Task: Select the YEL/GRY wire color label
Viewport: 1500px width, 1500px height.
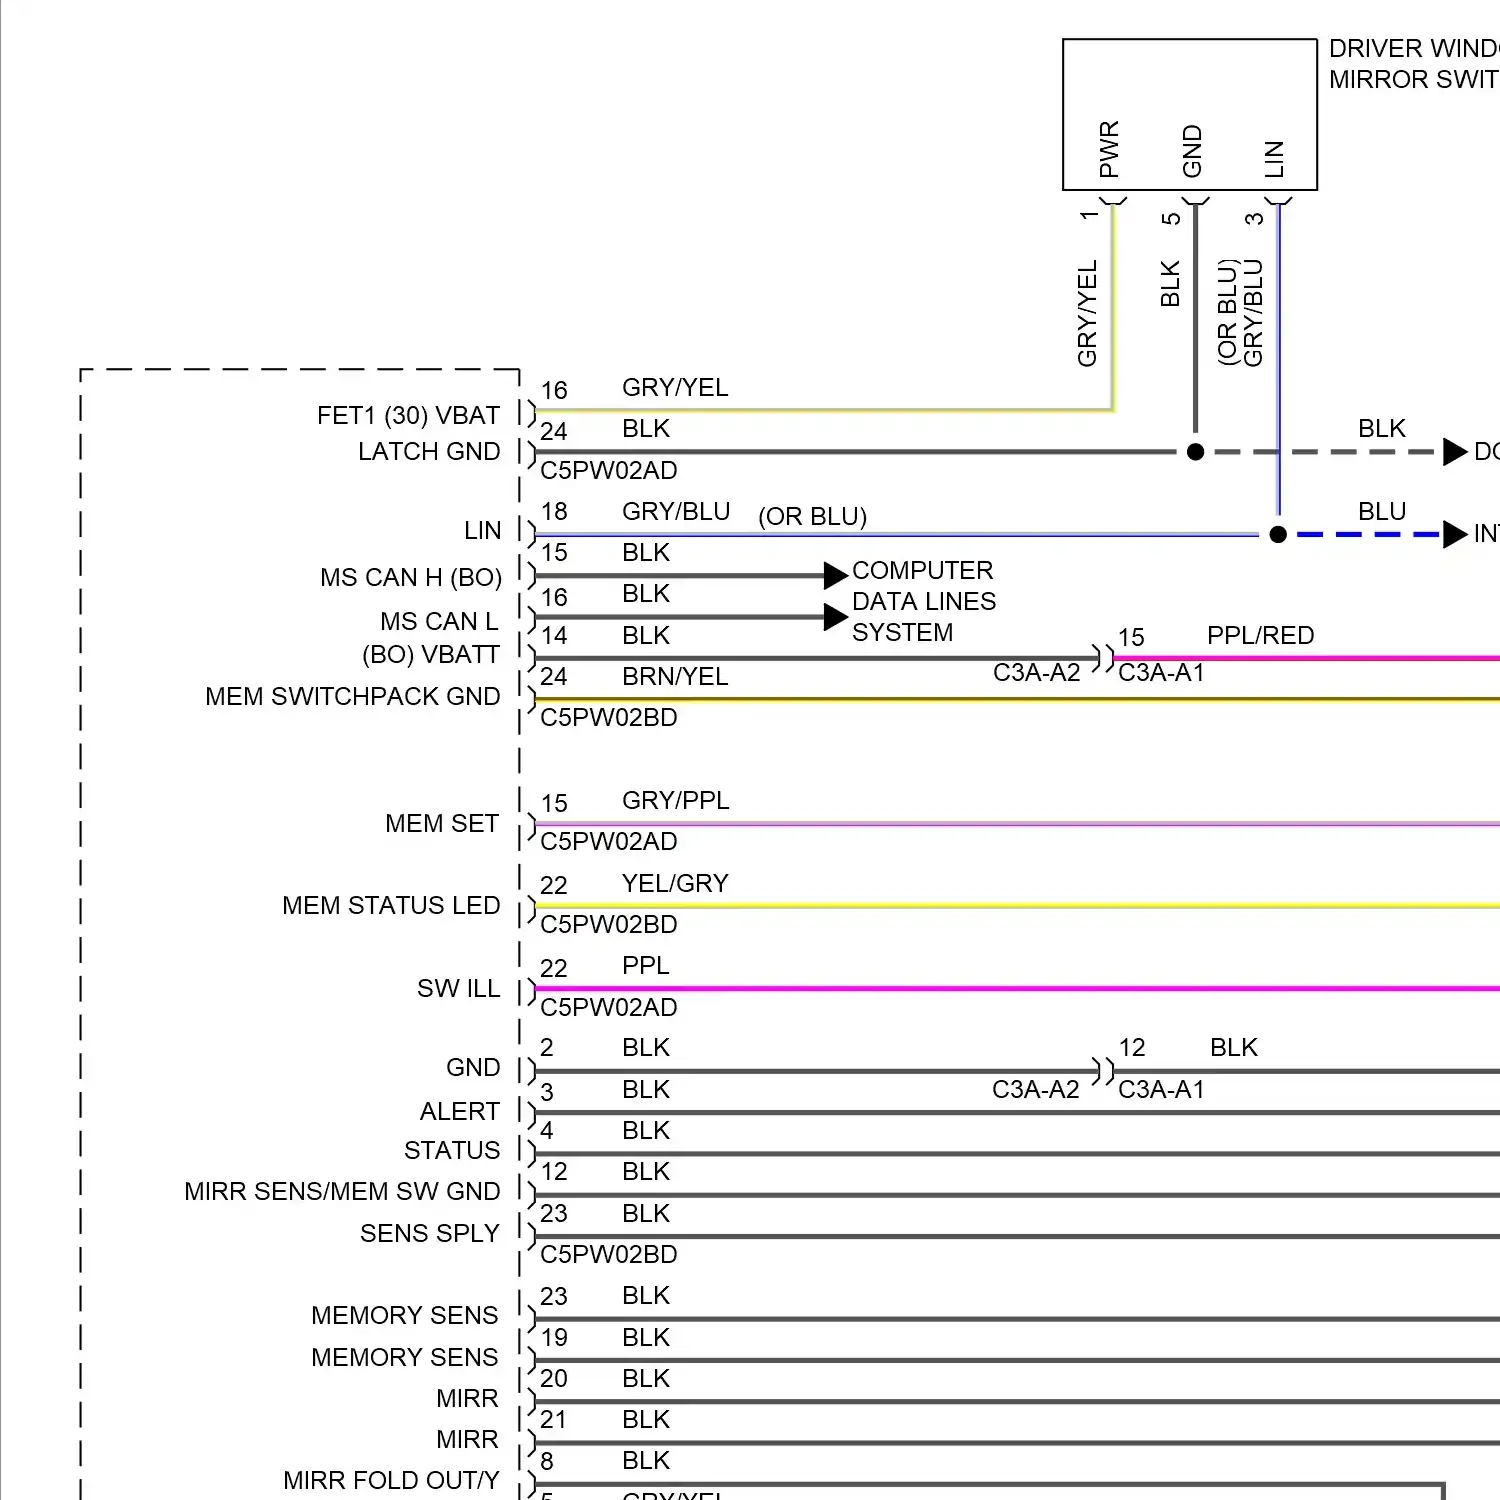Action: pos(675,883)
